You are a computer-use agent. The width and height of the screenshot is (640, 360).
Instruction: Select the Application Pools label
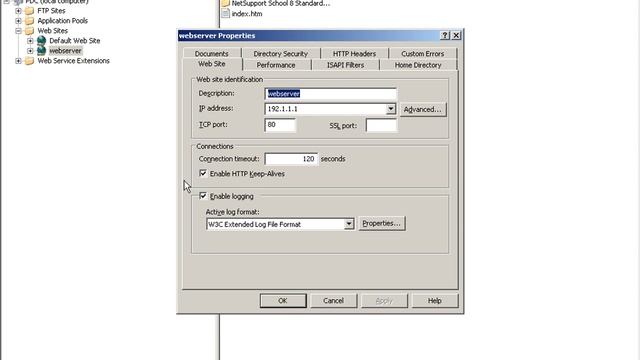tap(62, 21)
